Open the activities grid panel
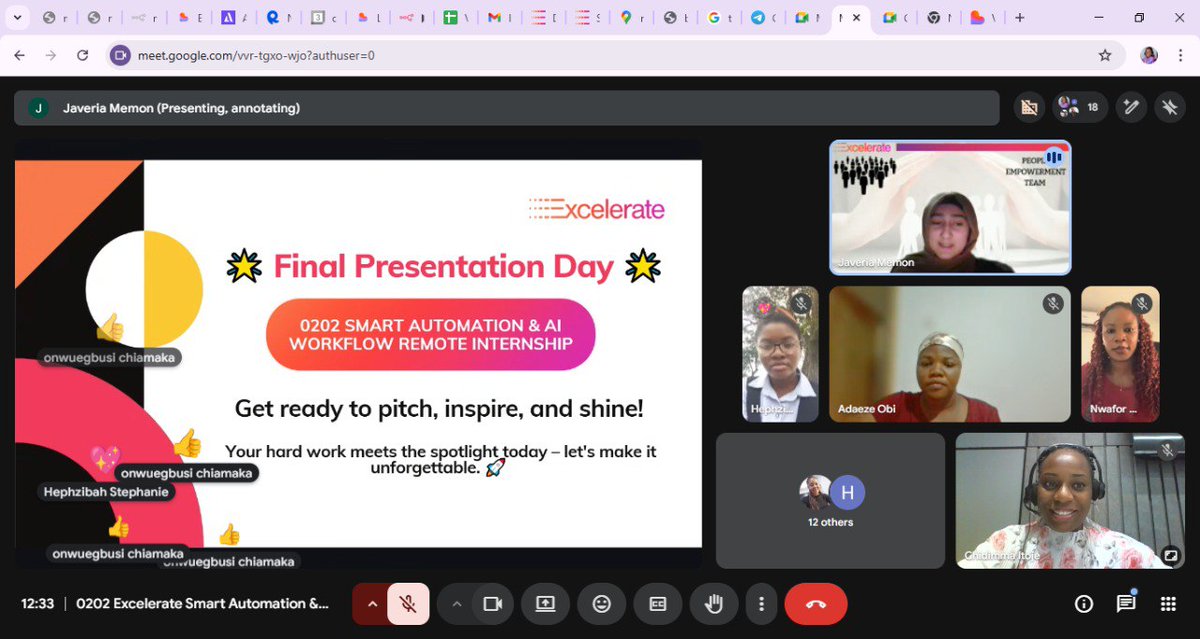This screenshot has height=639, width=1200. click(x=1168, y=604)
